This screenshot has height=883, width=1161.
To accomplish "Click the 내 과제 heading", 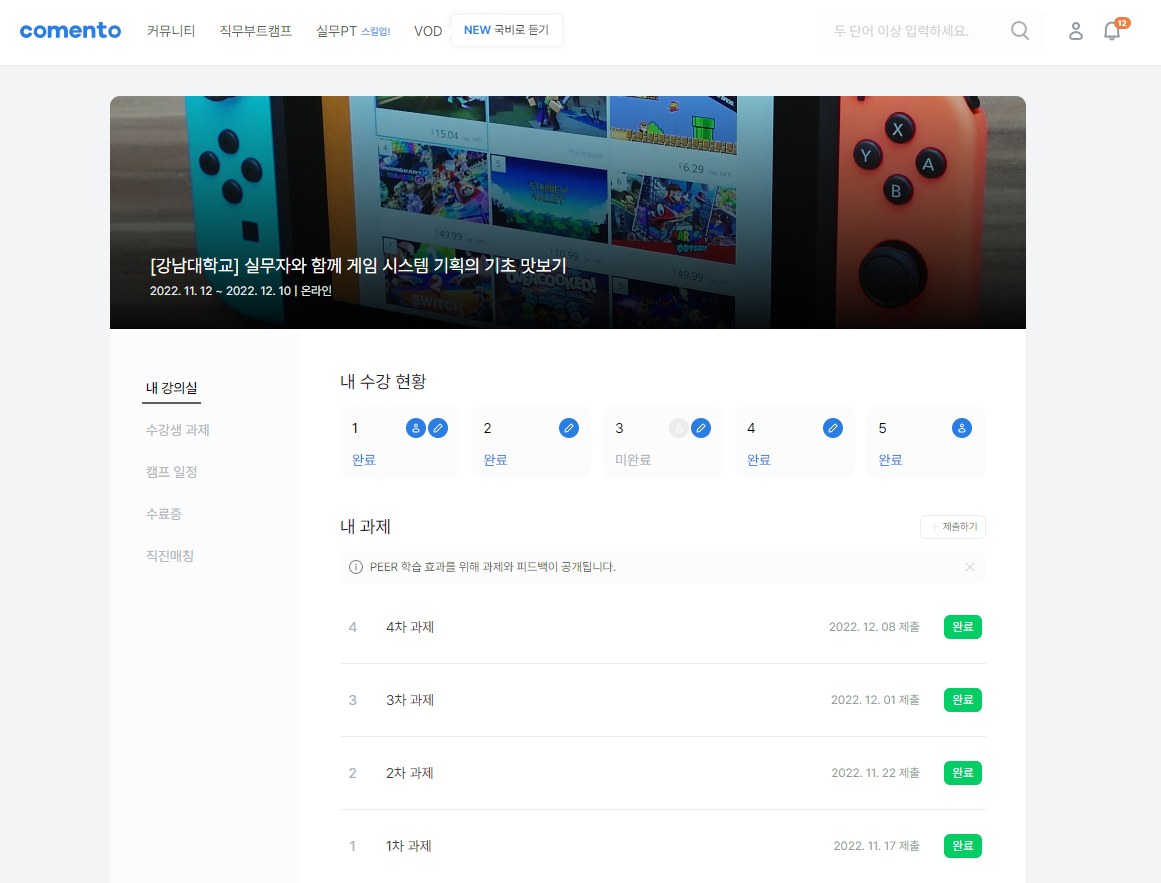I will click(365, 527).
